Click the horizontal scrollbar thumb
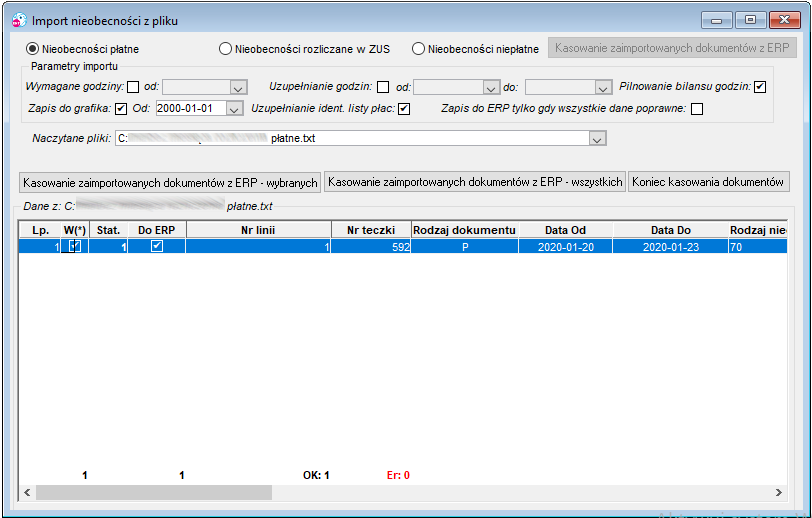 point(154,493)
